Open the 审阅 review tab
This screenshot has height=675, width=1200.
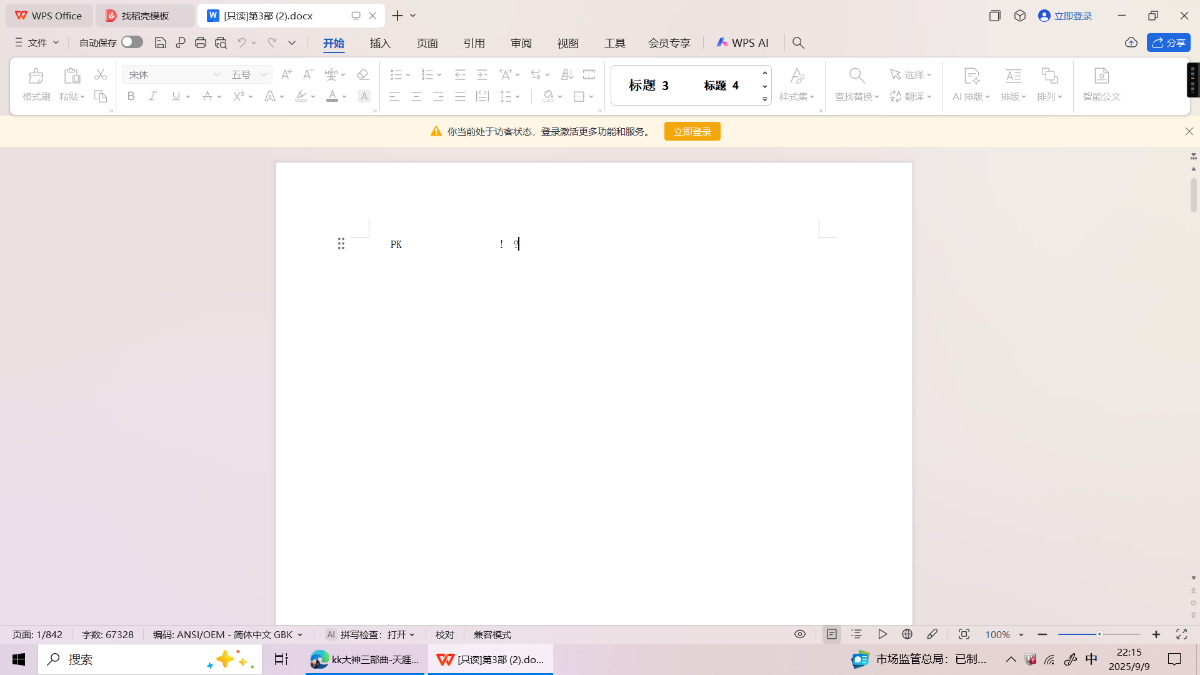[521, 43]
